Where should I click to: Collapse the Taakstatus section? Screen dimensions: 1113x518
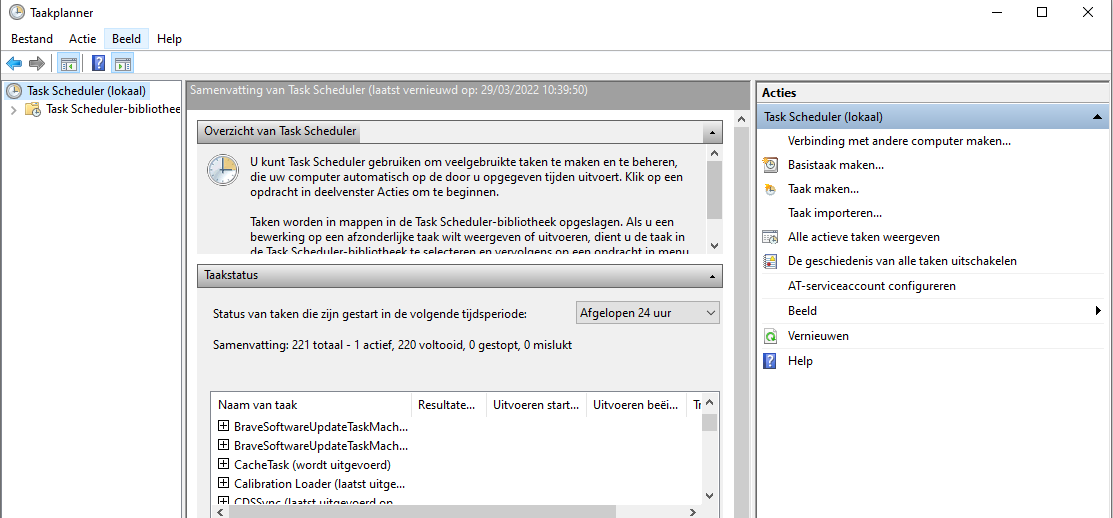(x=711, y=276)
